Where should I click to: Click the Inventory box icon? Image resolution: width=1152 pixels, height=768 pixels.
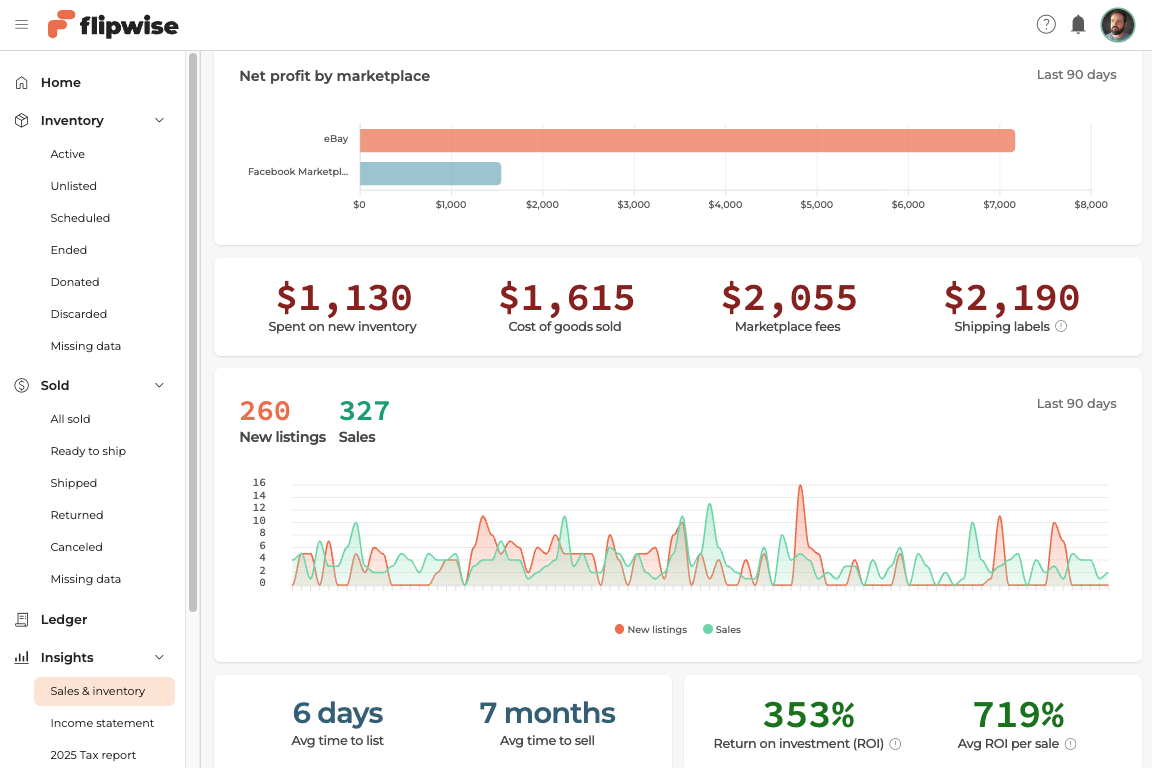point(22,121)
